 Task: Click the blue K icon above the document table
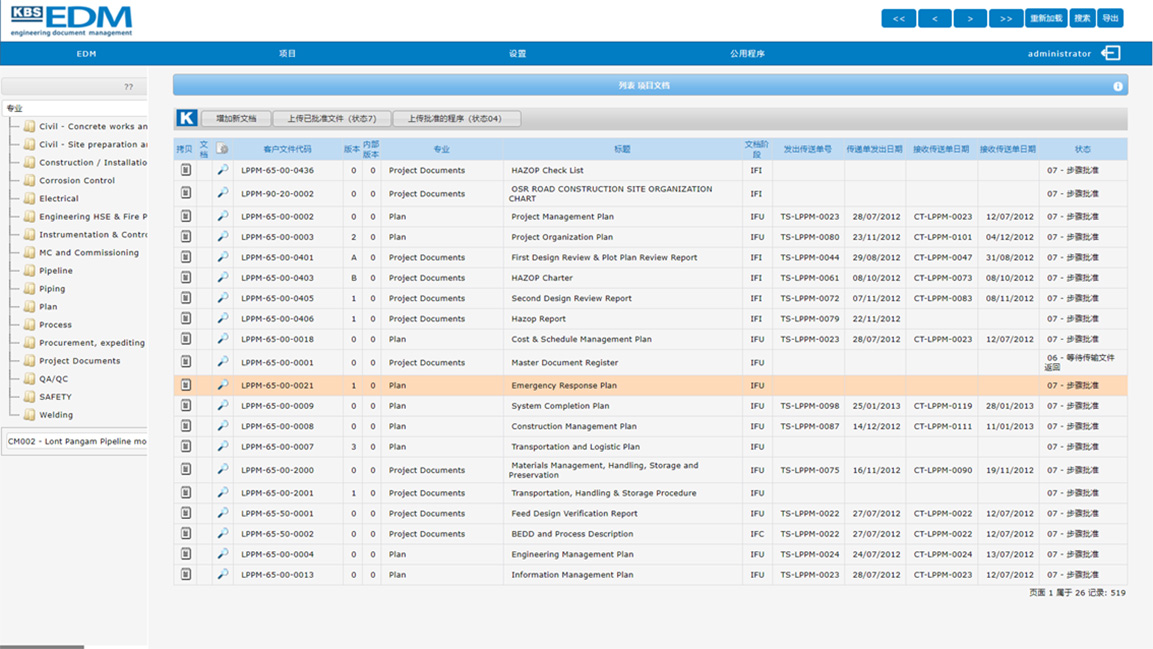click(186, 117)
